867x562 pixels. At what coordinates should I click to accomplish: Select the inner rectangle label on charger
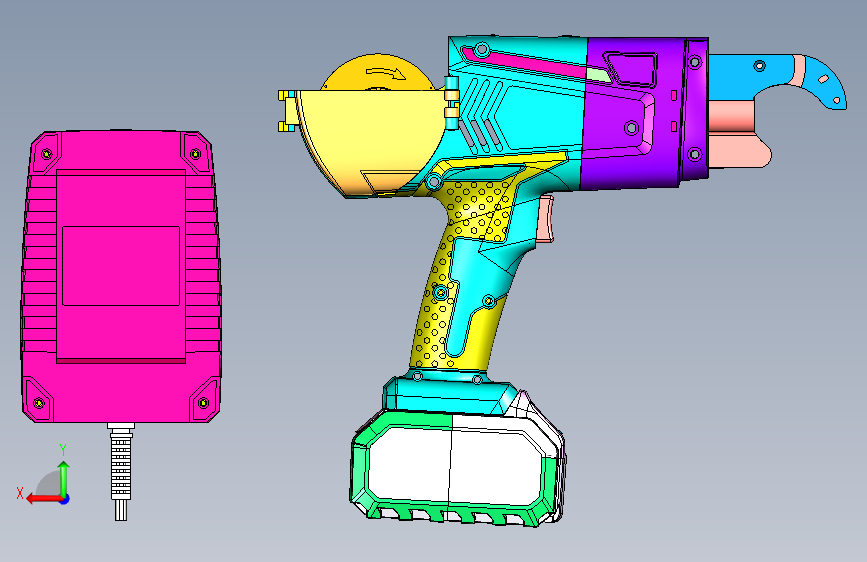pyautogui.click(x=121, y=266)
